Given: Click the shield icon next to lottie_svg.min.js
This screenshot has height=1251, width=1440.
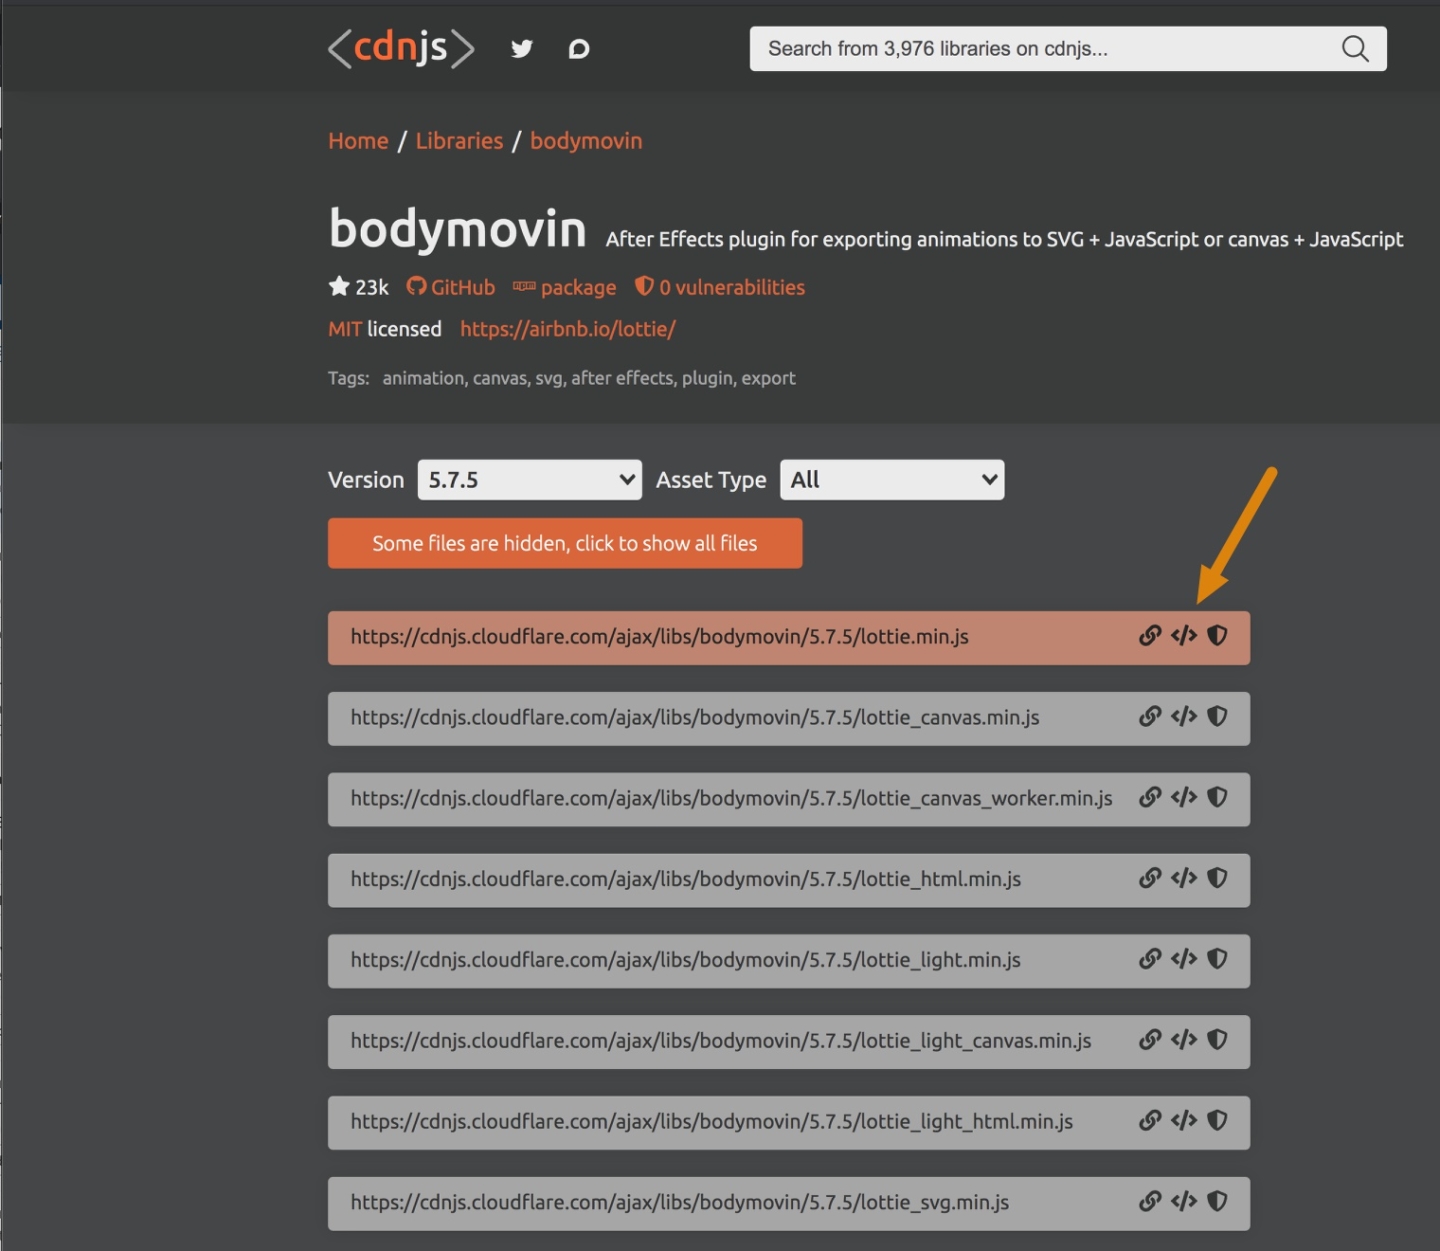Looking at the screenshot, I should point(1218,1203).
